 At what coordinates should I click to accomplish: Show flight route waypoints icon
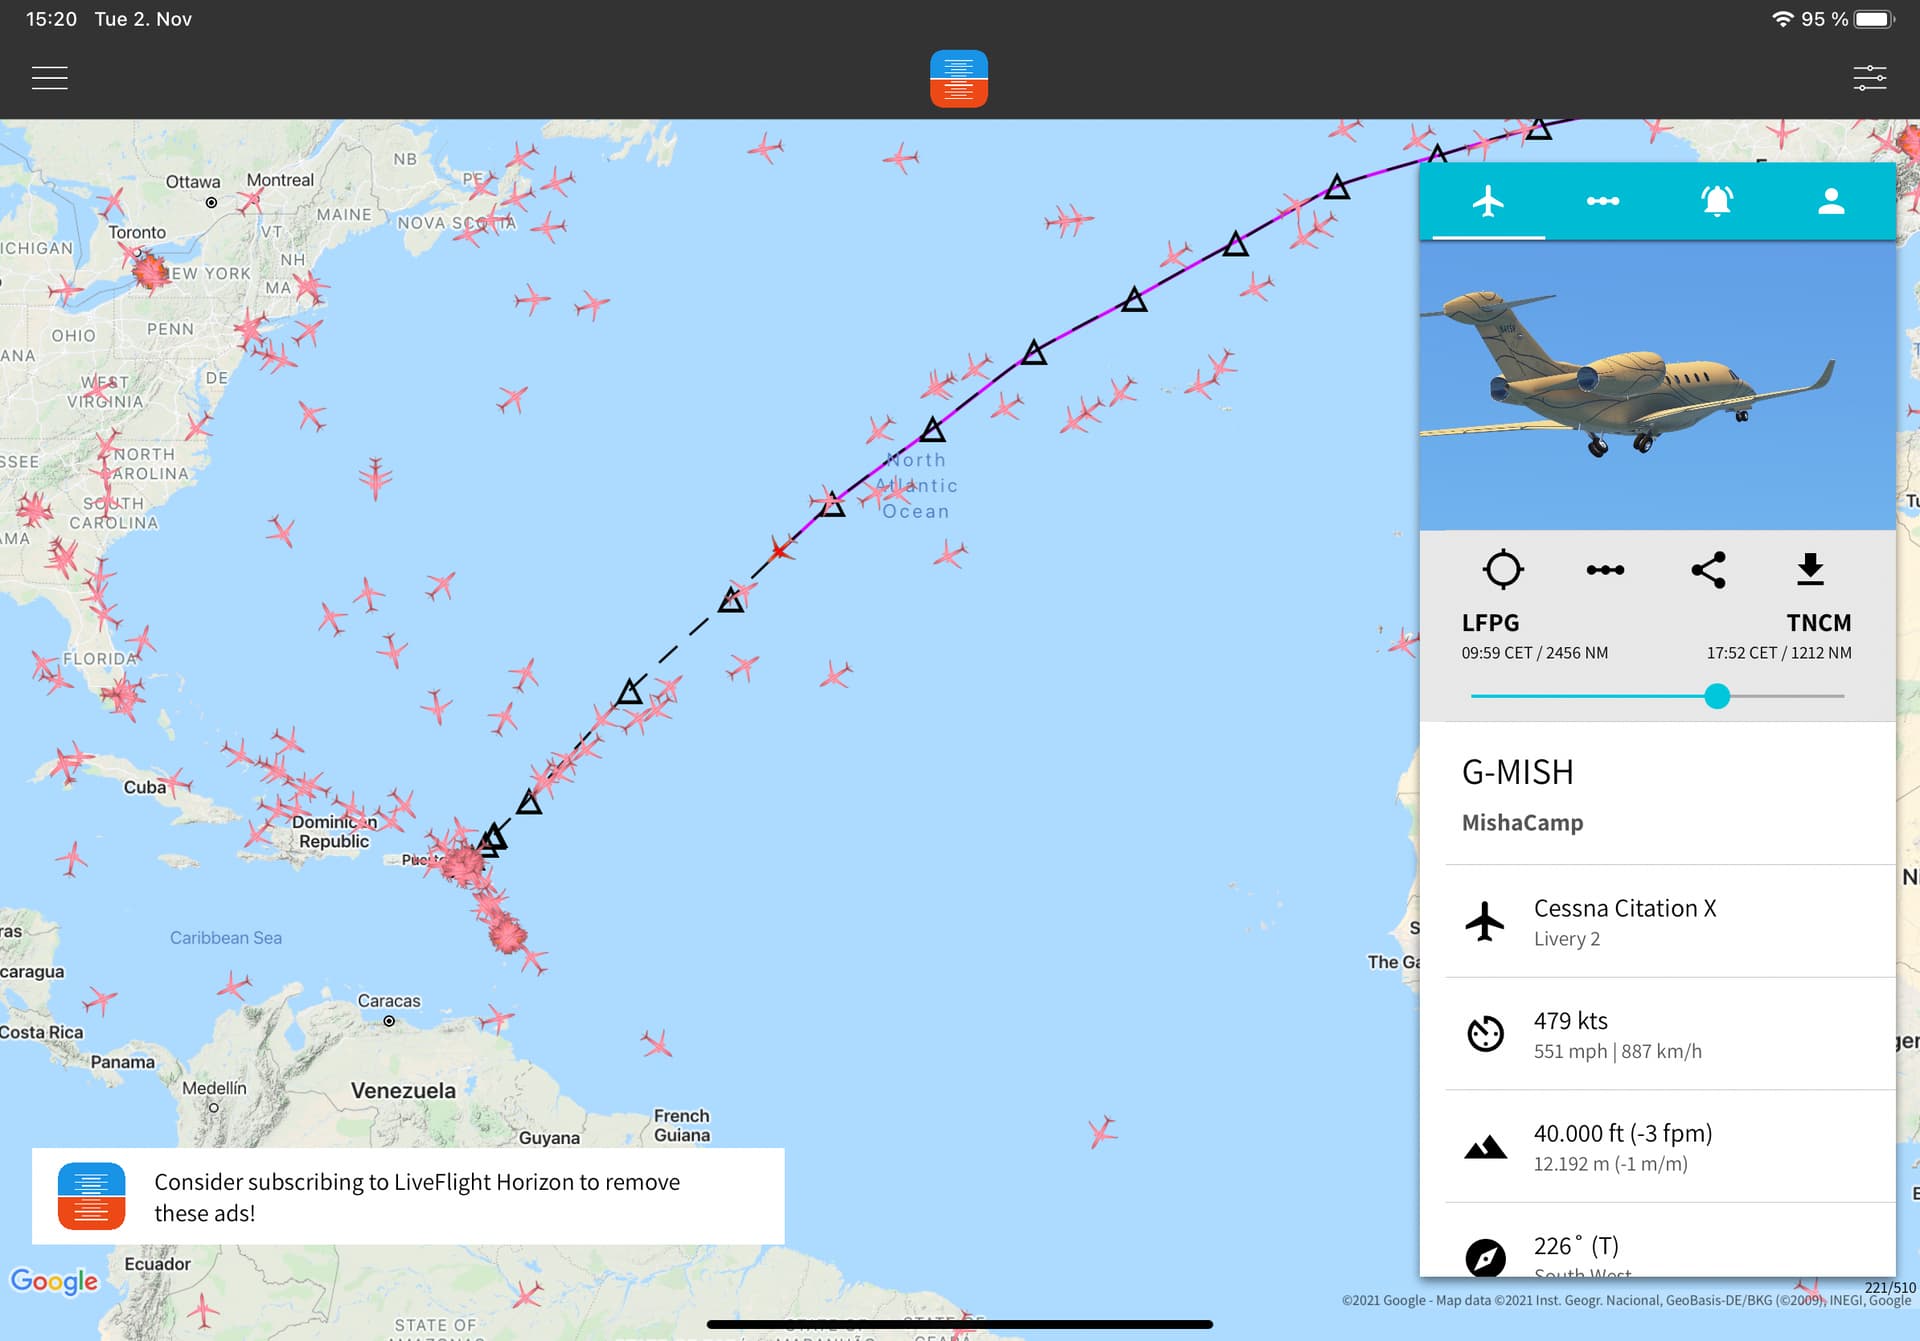coord(1605,570)
